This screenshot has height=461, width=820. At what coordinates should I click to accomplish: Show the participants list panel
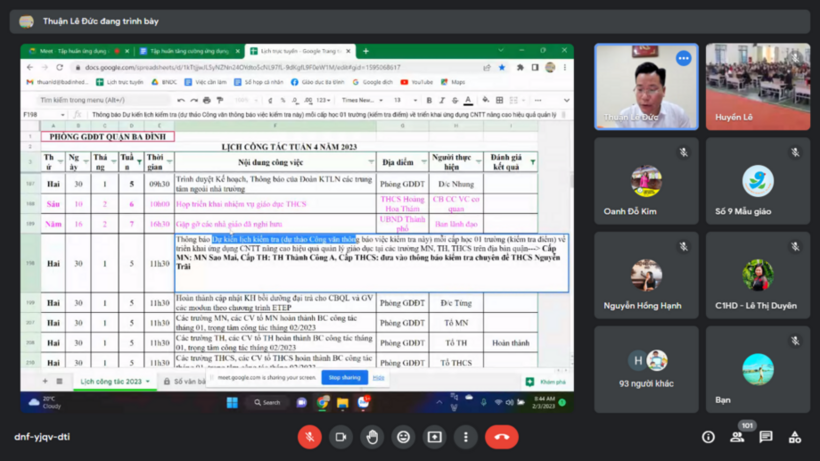pyautogui.click(x=737, y=437)
